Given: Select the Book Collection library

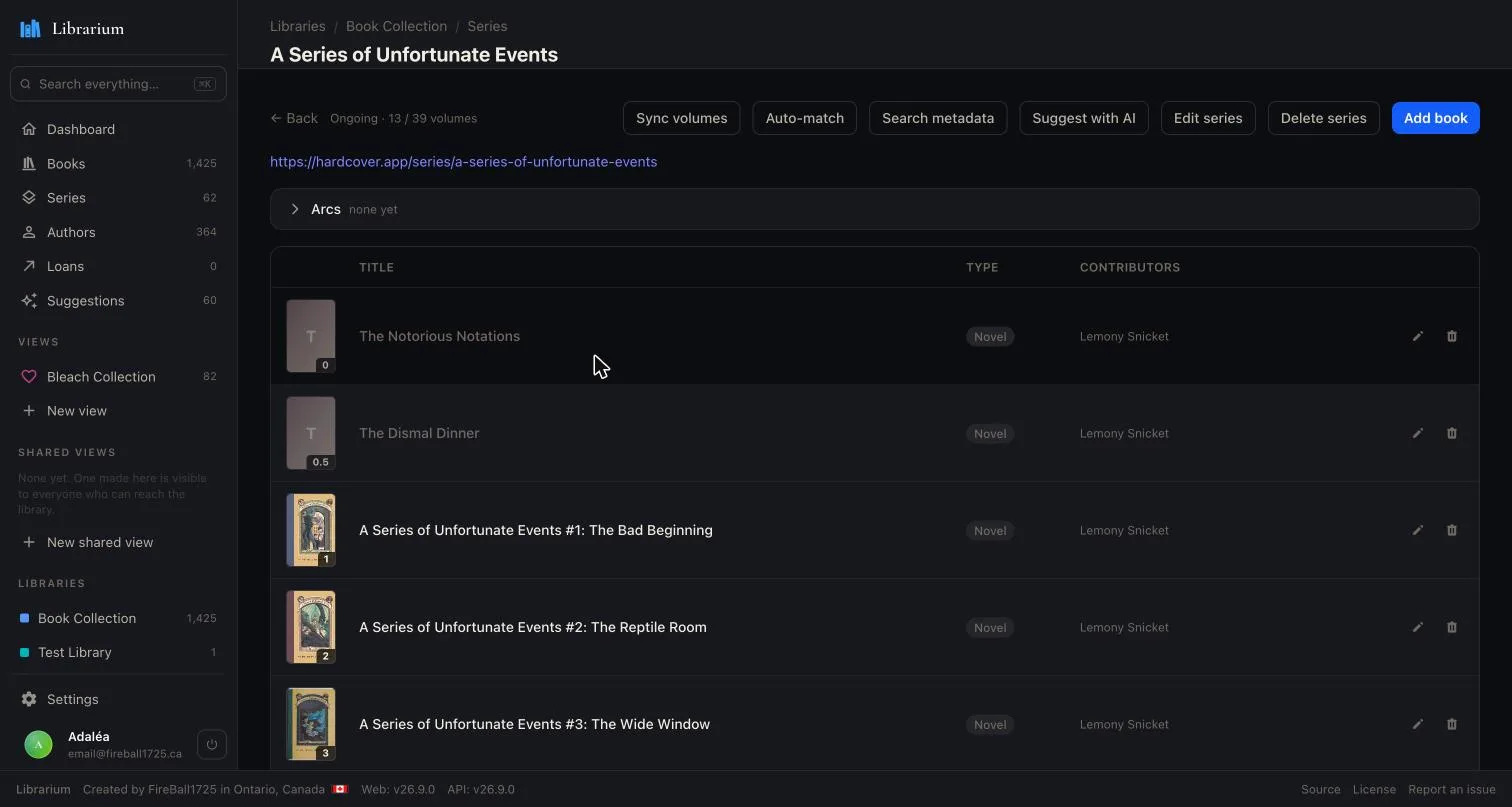Looking at the screenshot, I should click(x=118, y=618).
